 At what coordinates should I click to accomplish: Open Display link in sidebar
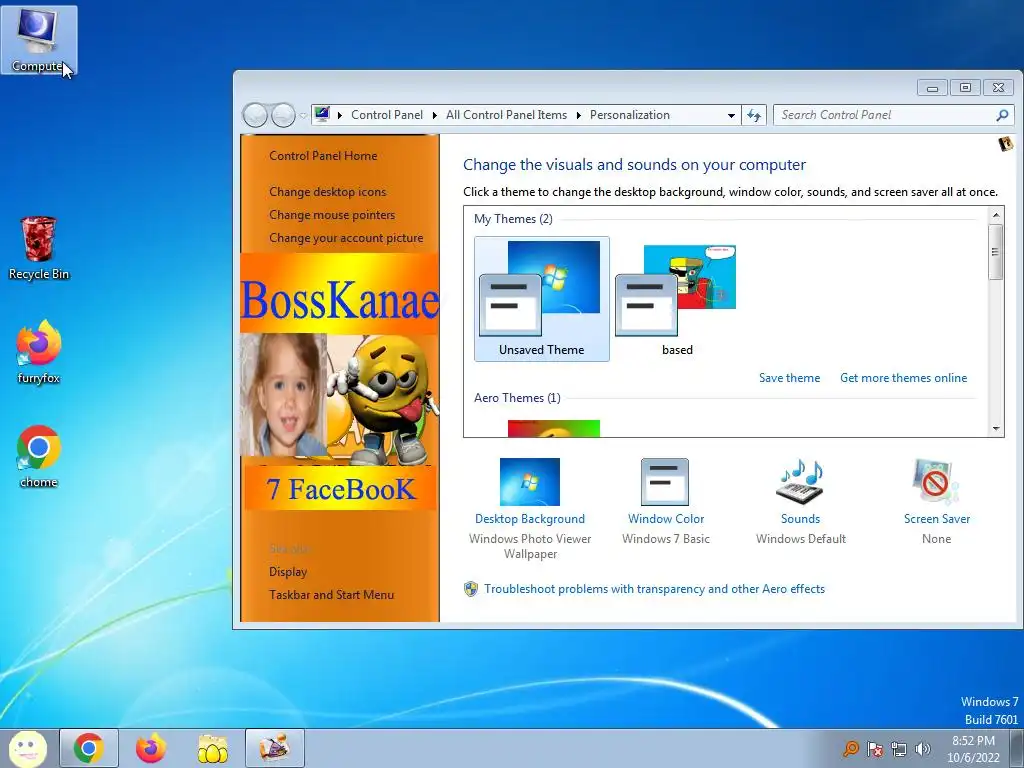(288, 571)
